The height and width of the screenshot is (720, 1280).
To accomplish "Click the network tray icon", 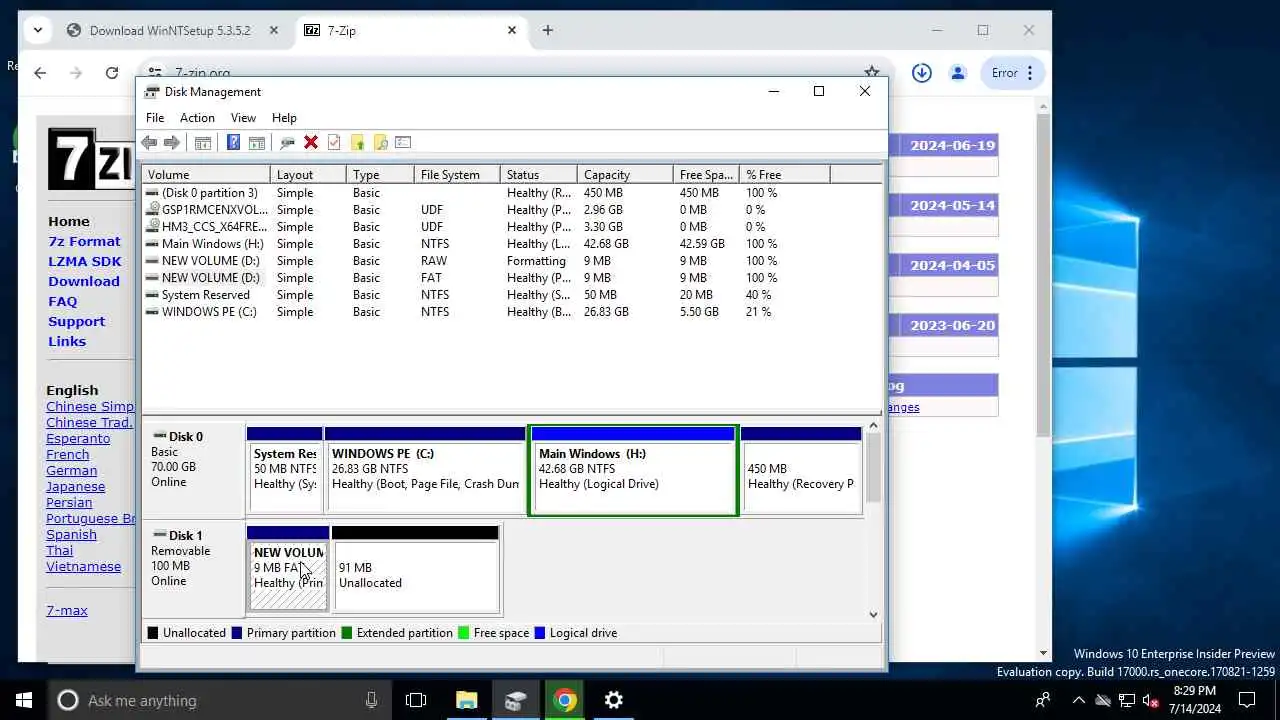I will coord(1127,700).
